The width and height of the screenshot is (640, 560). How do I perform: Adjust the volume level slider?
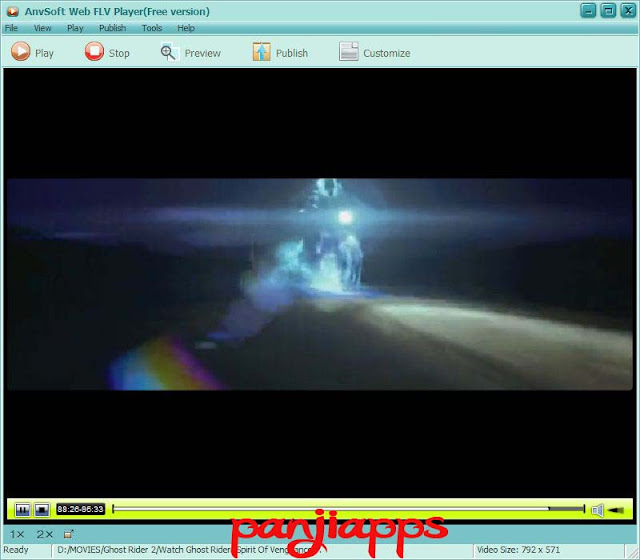[616, 510]
